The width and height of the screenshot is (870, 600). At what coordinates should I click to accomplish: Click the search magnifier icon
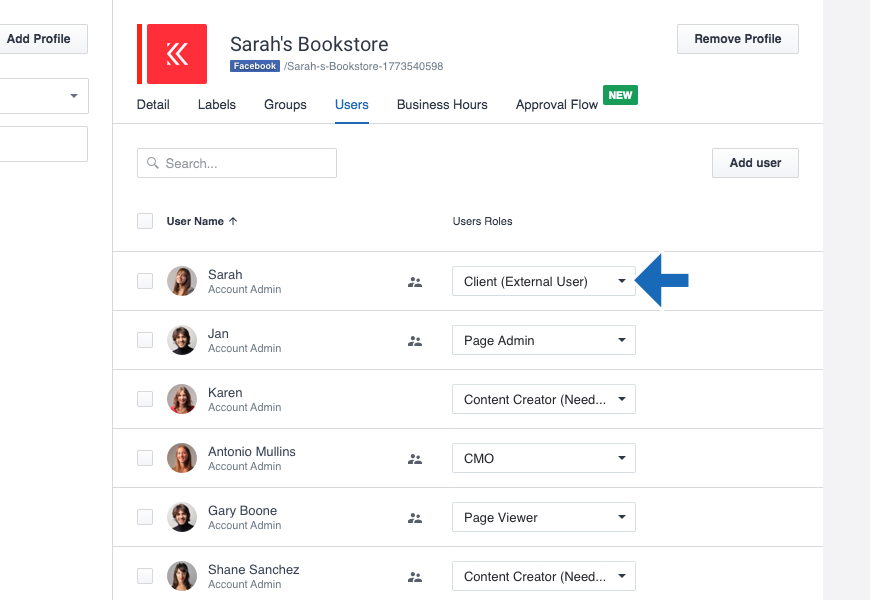click(153, 163)
